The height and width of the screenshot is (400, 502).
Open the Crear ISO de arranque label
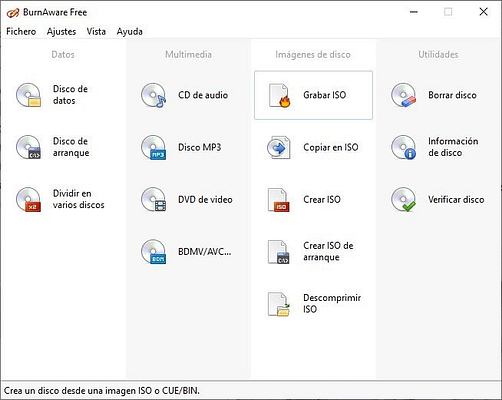(x=328, y=251)
